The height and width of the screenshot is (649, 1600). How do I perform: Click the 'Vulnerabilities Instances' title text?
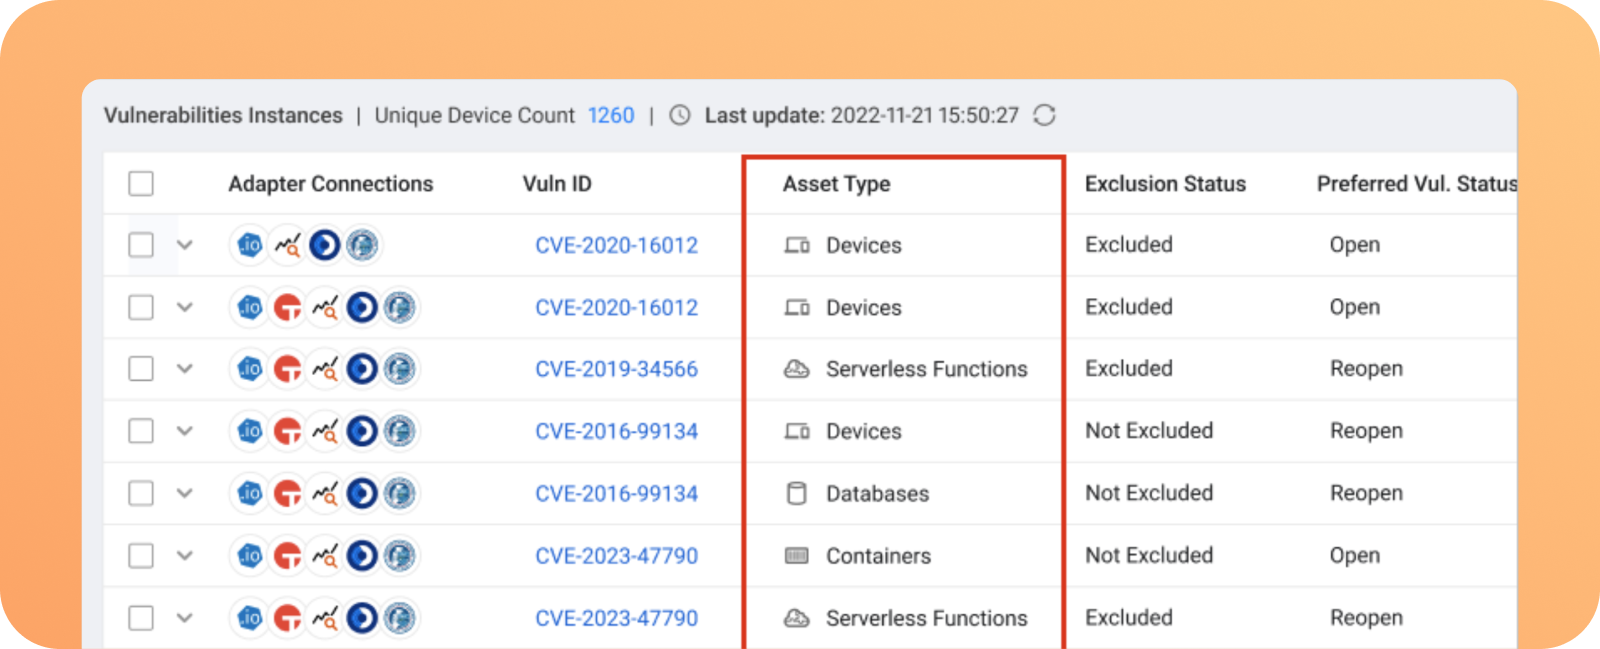coord(223,115)
